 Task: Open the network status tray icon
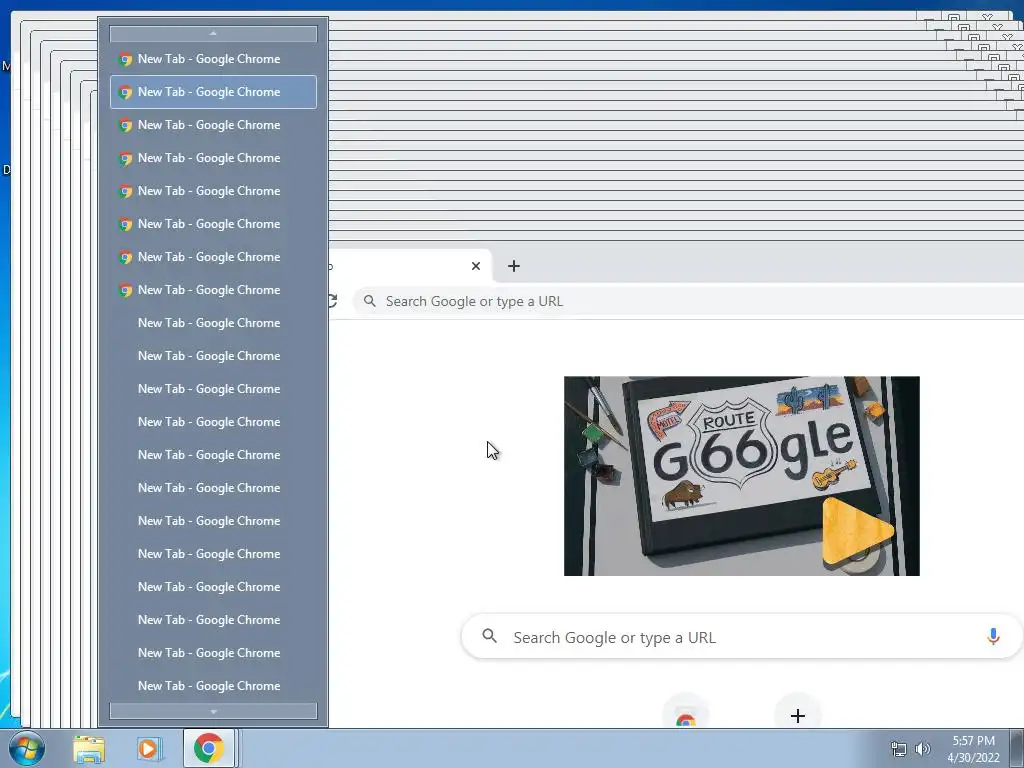pos(899,749)
